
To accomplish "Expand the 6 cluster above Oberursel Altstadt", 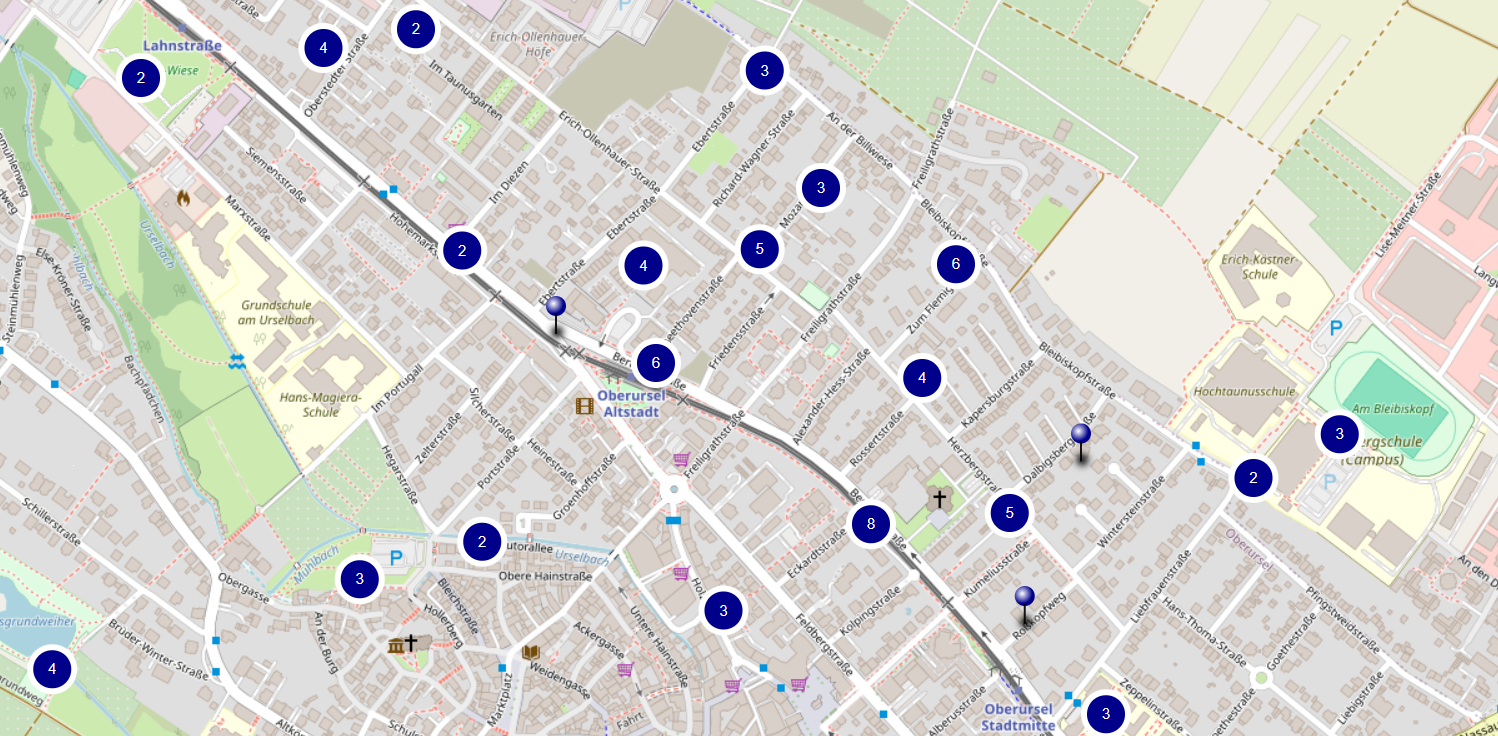I will (656, 363).
